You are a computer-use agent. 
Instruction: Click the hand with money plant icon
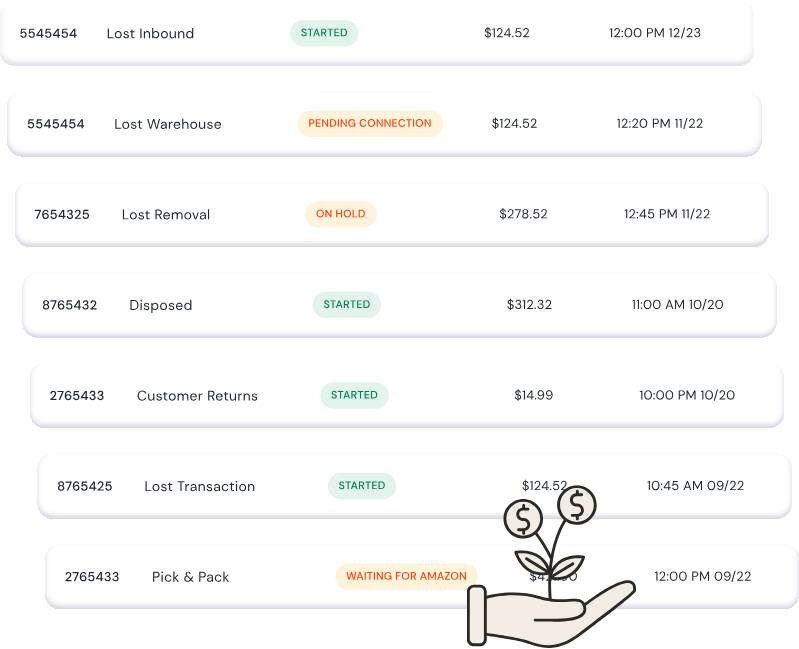(551, 566)
